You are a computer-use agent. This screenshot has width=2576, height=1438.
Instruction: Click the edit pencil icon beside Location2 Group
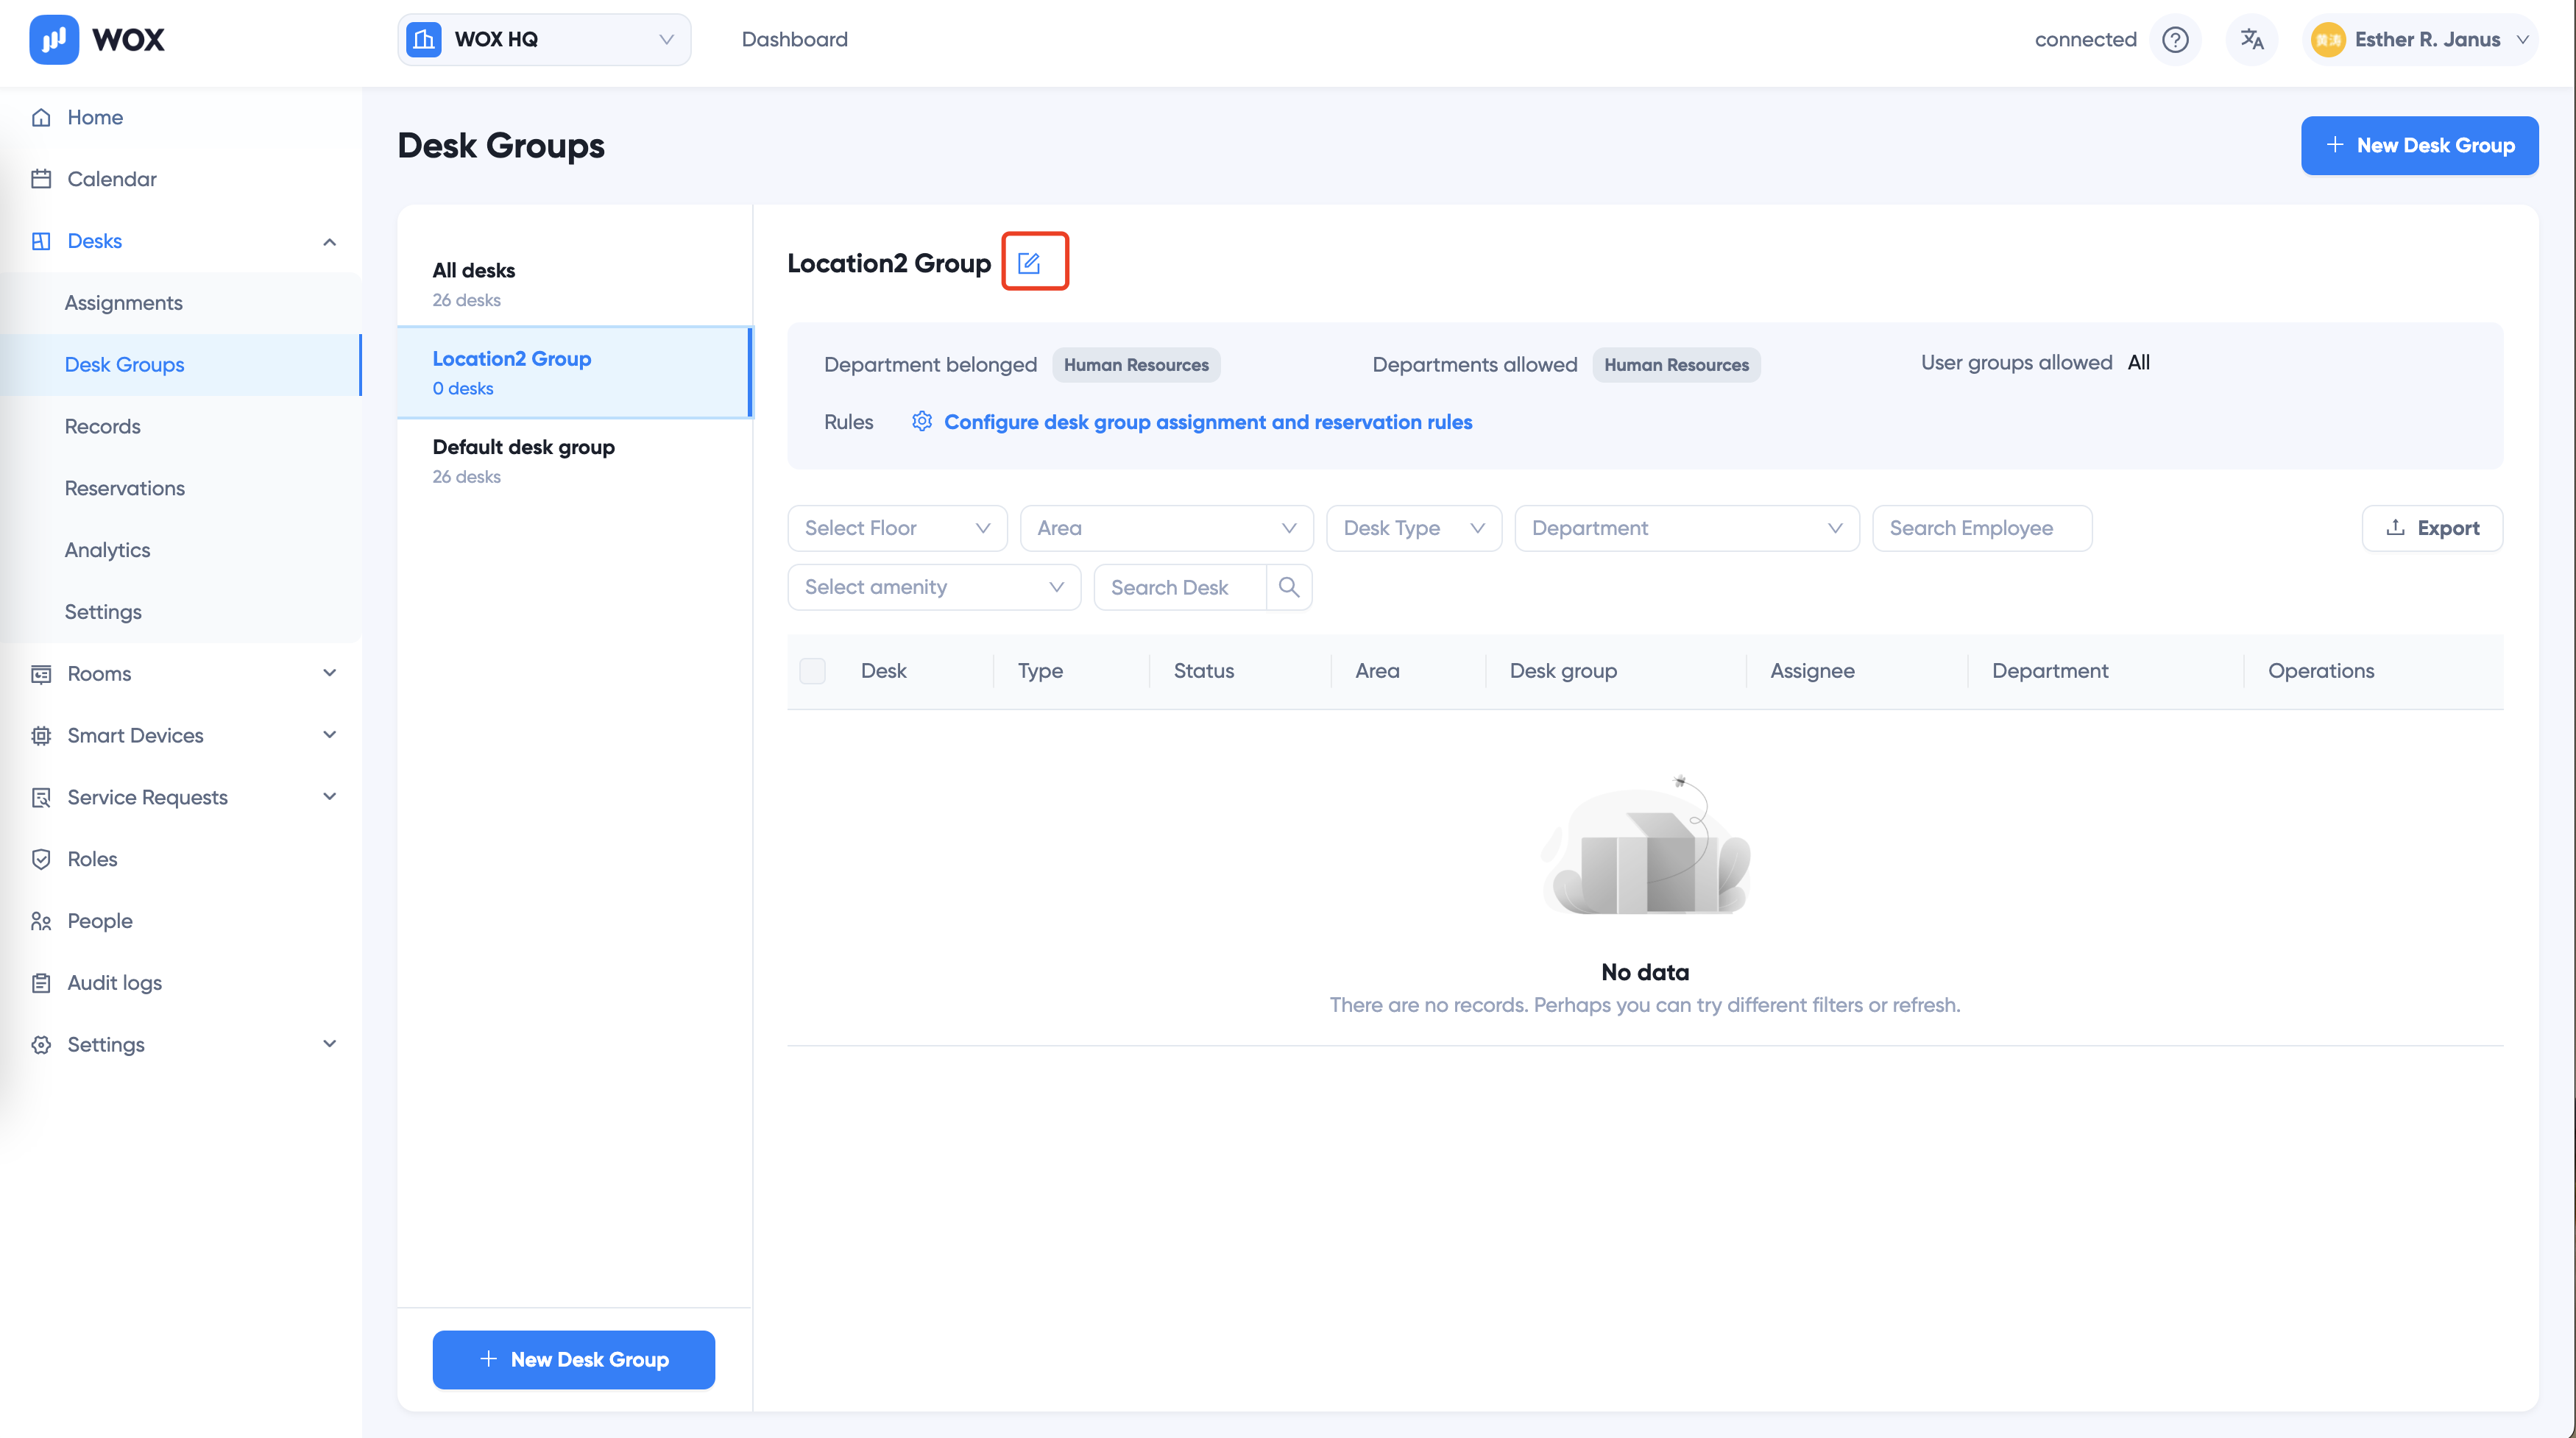coord(1029,263)
